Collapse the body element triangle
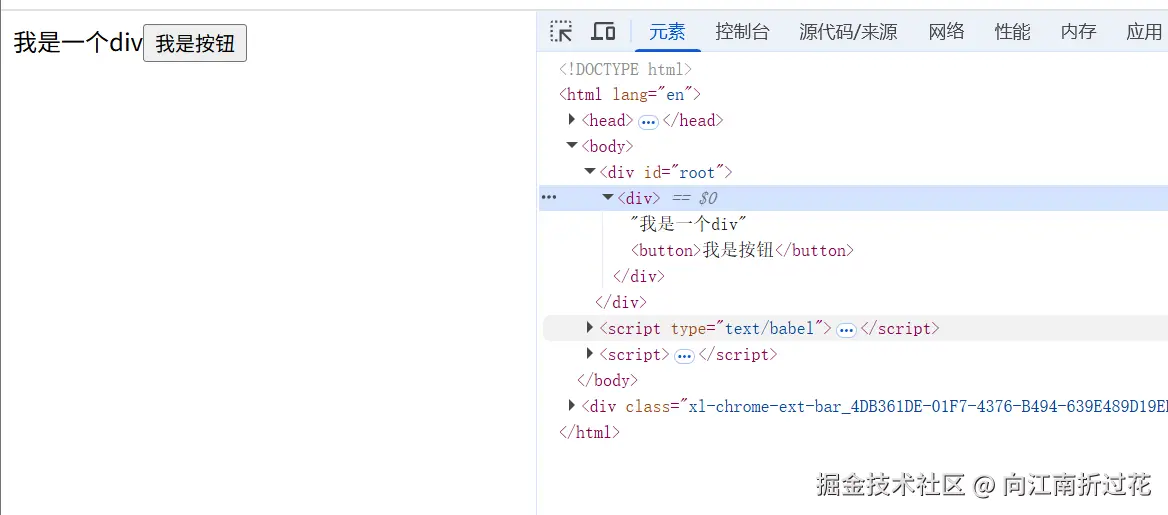1168x515 pixels. 572,145
